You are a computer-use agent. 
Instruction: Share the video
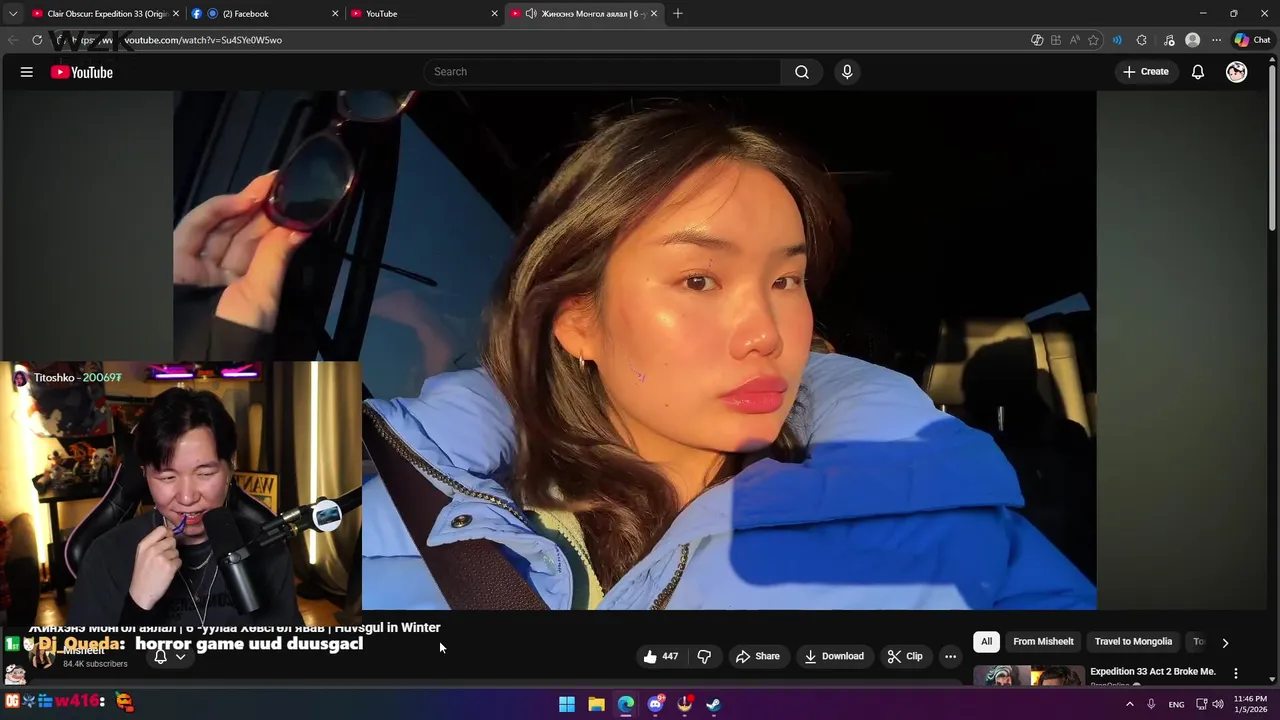(757, 656)
